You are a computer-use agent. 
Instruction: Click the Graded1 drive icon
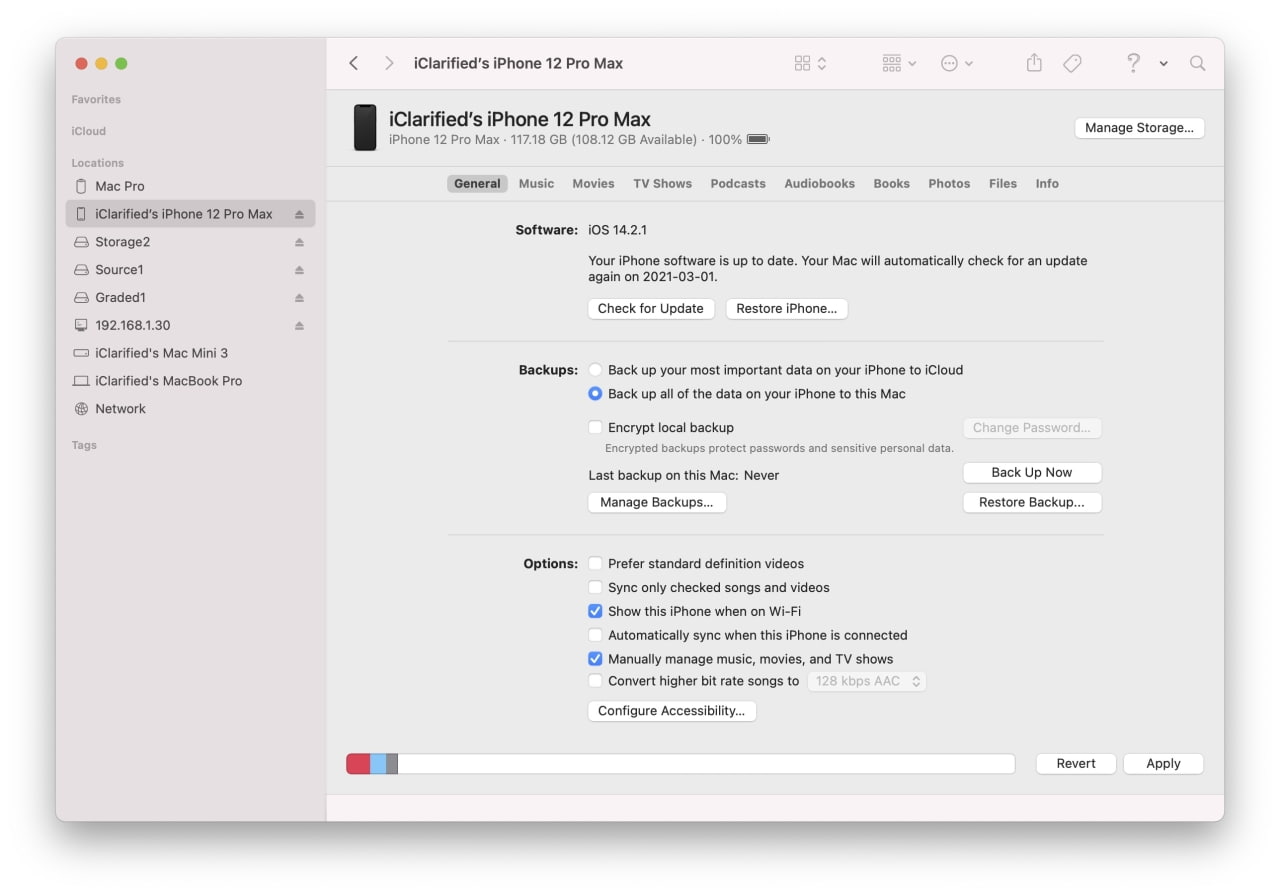(x=81, y=298)
